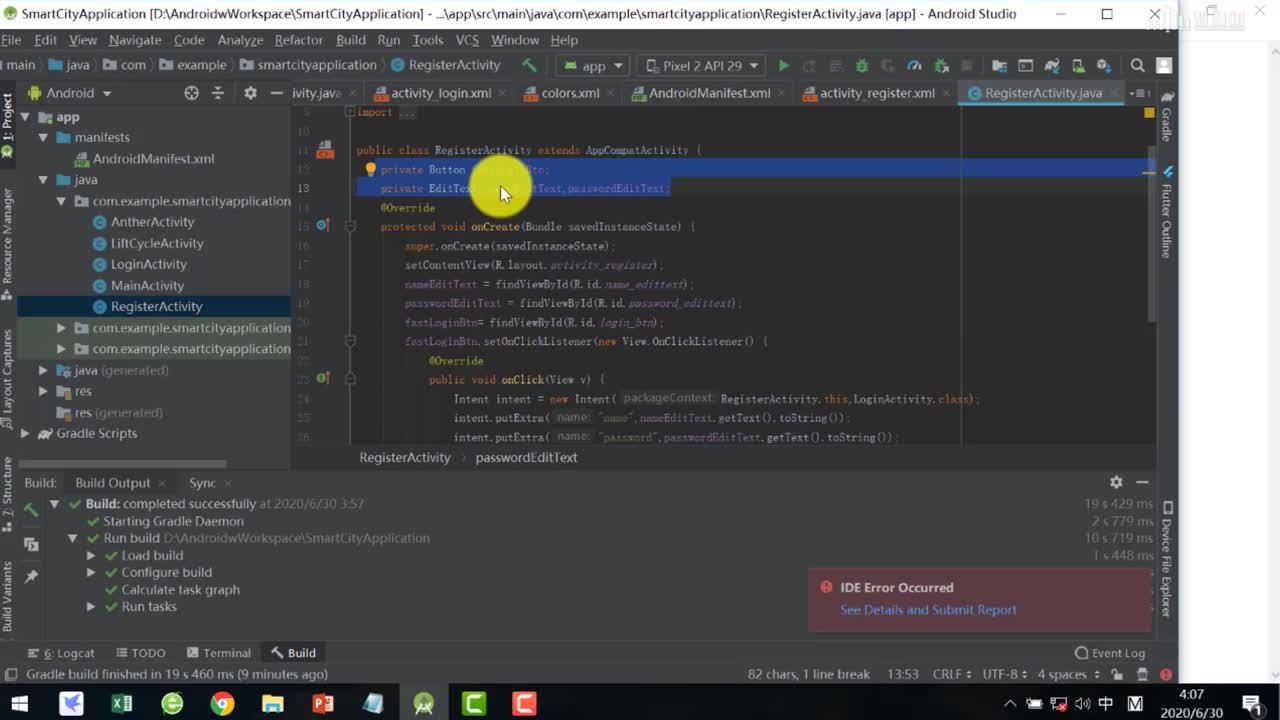Open Build panel settings gear

click(x=1116, y=482)
